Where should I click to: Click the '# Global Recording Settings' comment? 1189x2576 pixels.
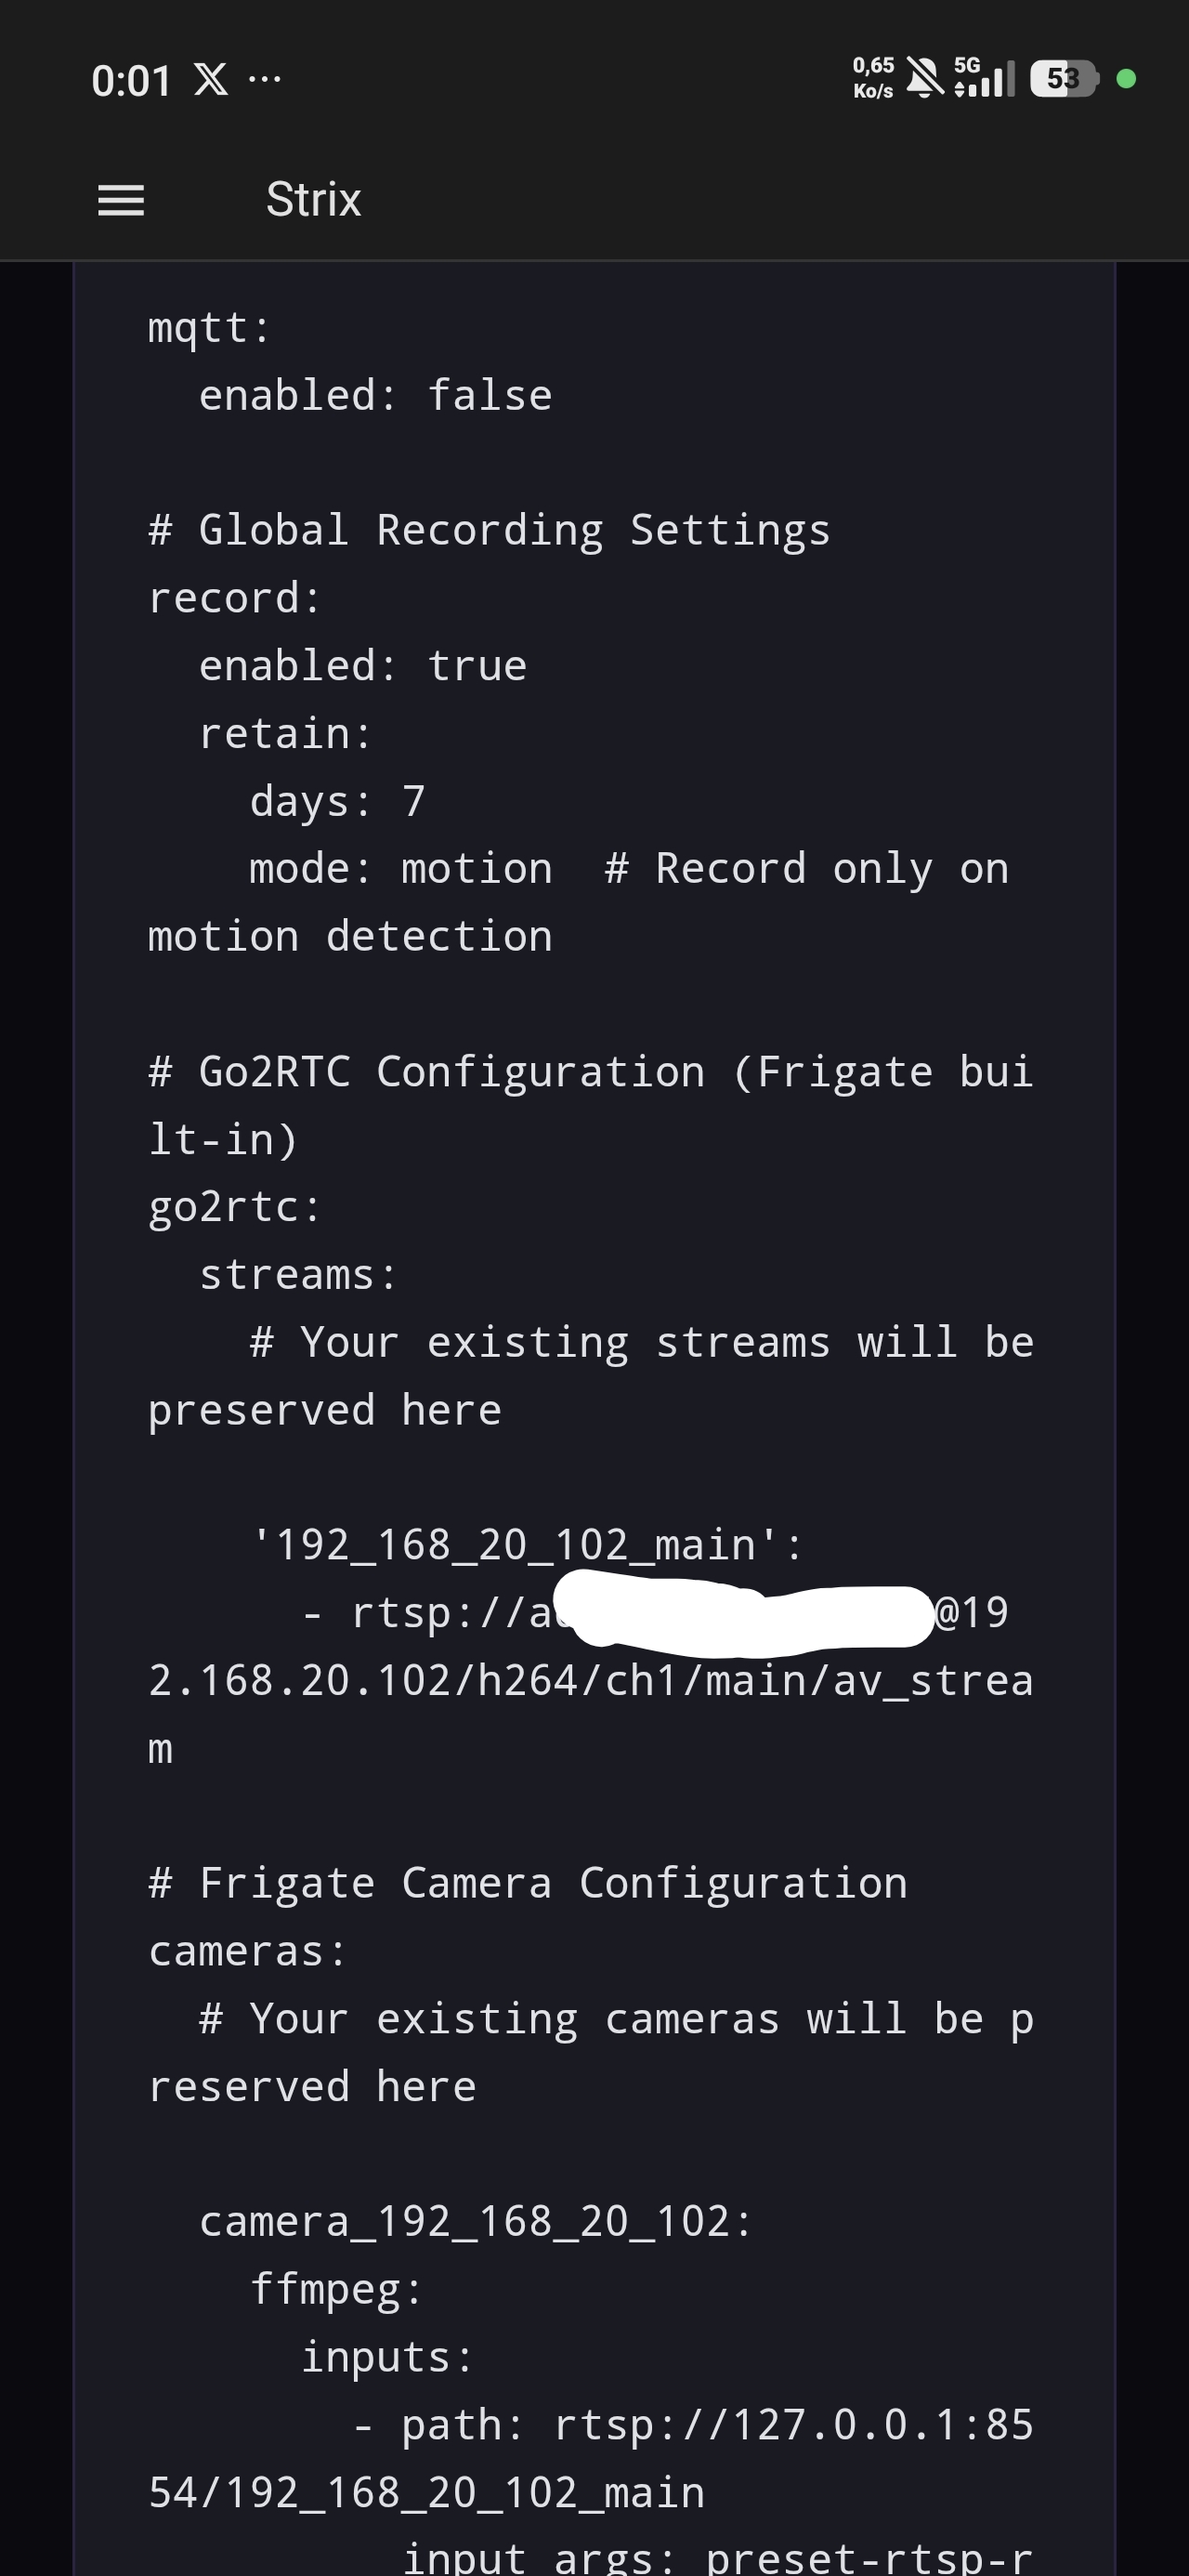coord(489,530)
